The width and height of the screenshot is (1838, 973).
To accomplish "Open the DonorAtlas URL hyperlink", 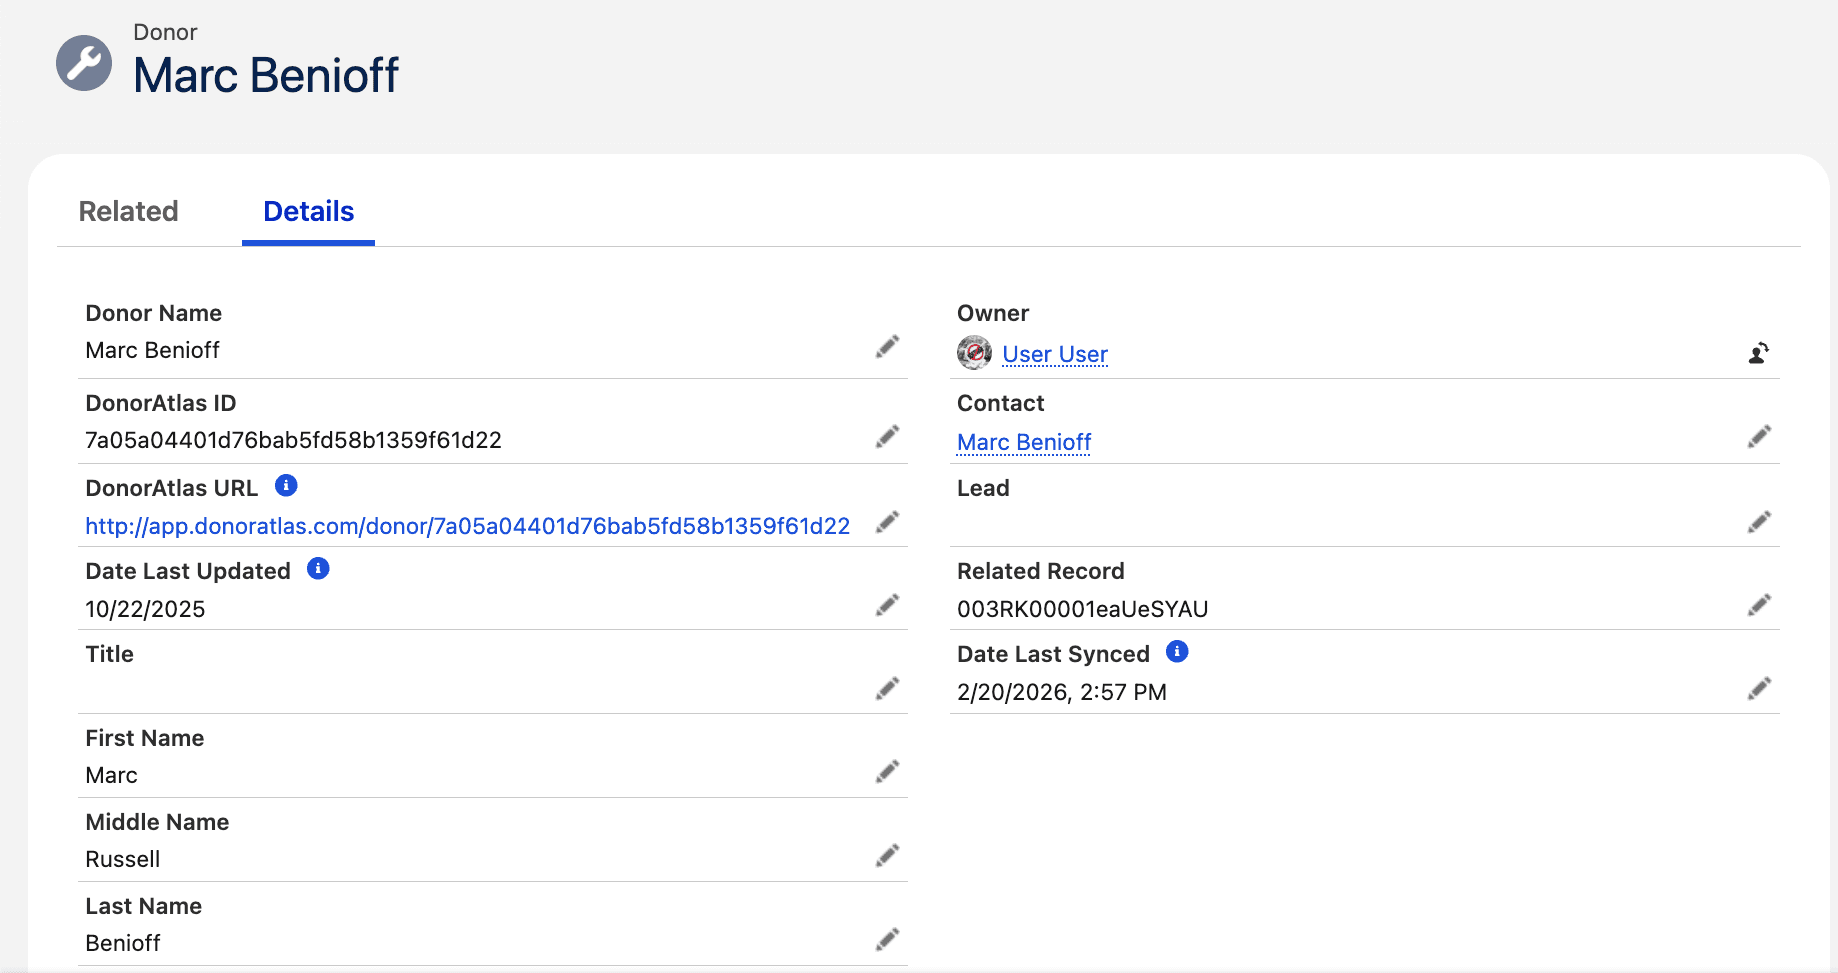I will 468,525.
